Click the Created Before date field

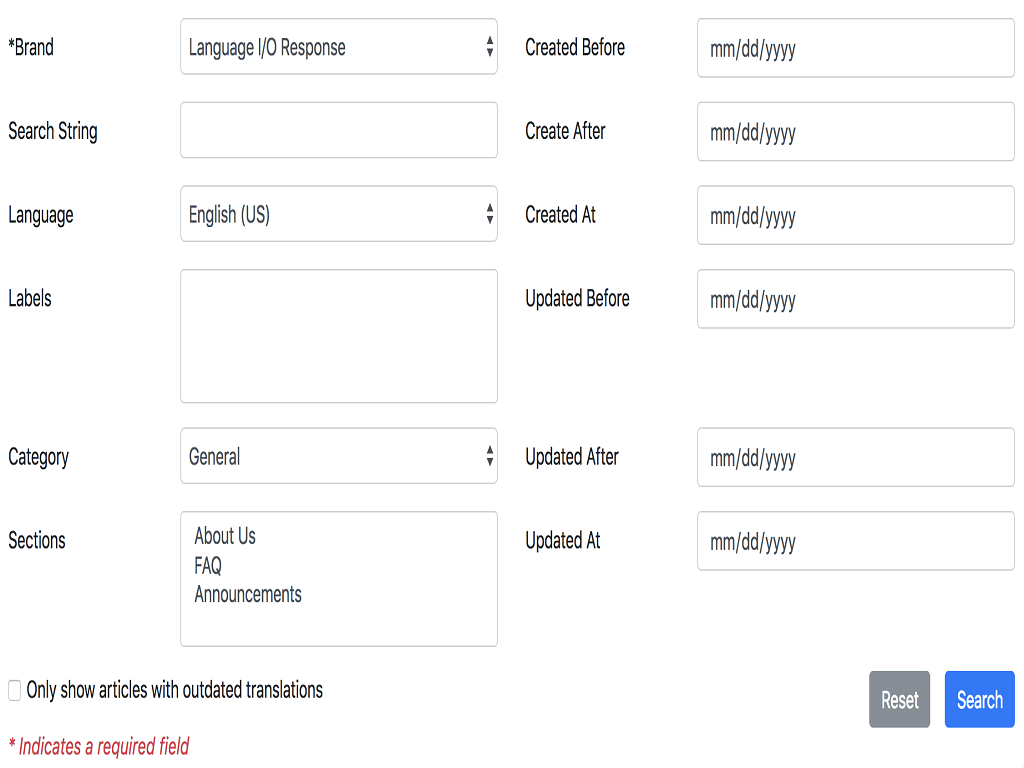pos(855,47)
